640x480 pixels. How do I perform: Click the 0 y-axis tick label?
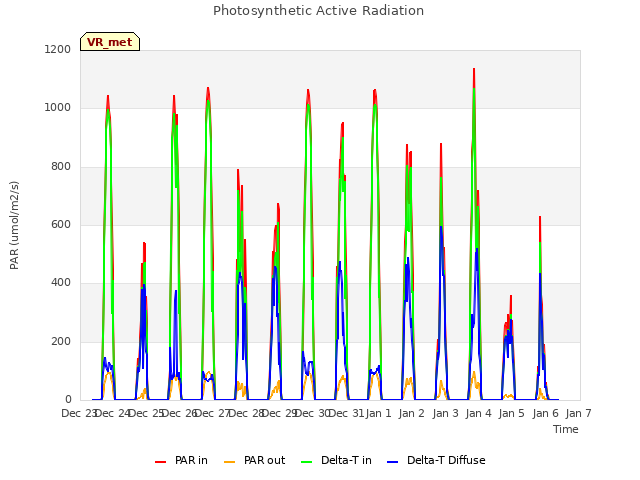[68, 400]
